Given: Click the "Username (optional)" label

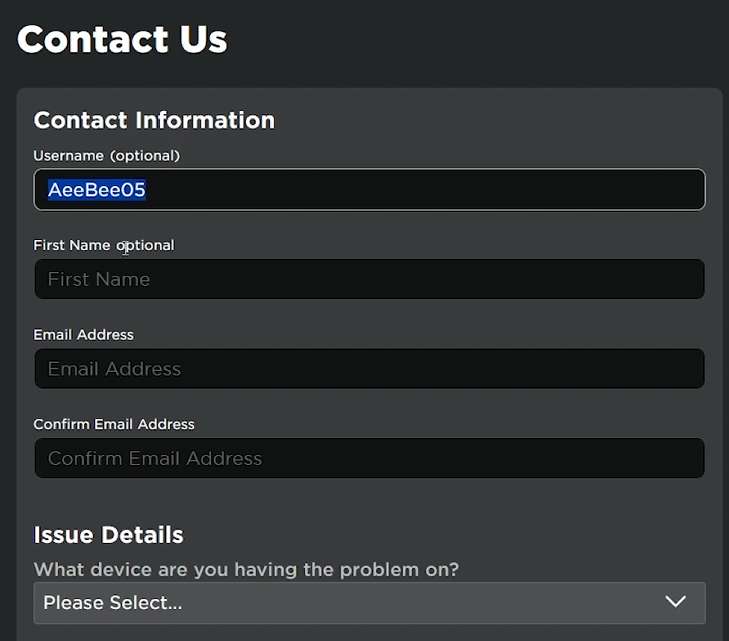Looking at the screenshot, I should tap(106, 156).
